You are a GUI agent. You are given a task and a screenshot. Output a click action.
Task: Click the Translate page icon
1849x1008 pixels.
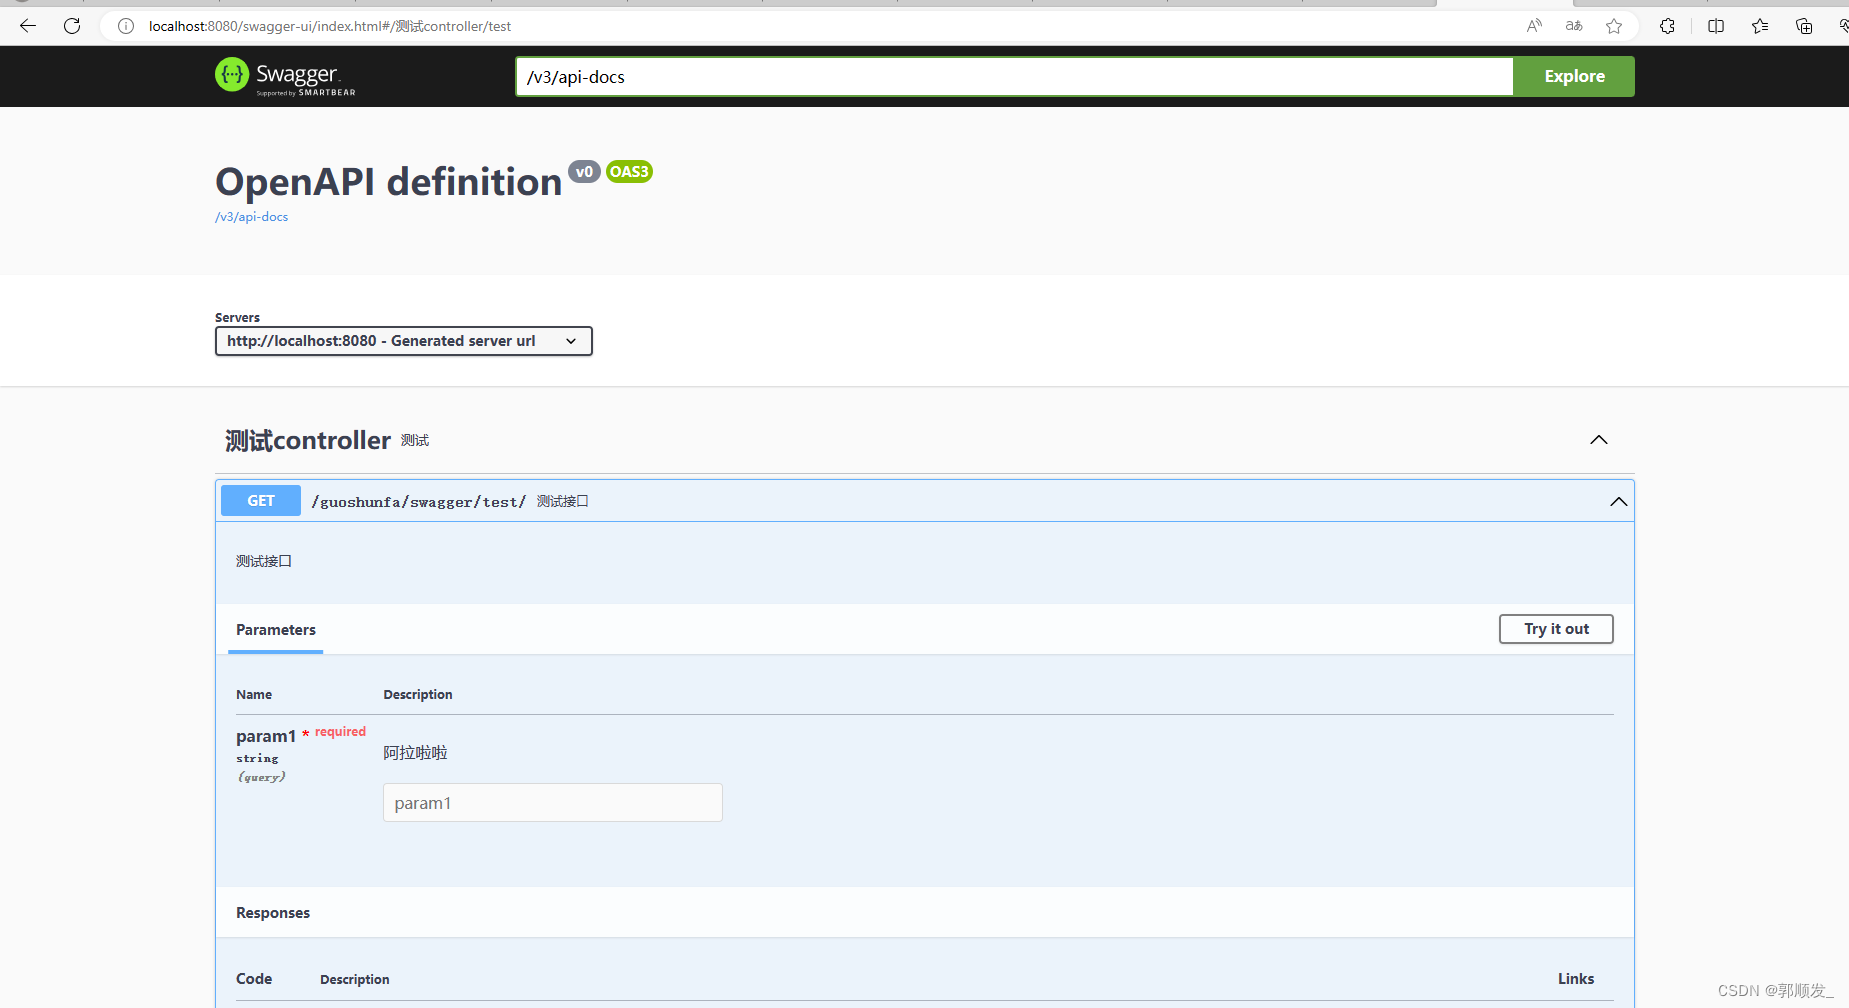(1573, 26)
